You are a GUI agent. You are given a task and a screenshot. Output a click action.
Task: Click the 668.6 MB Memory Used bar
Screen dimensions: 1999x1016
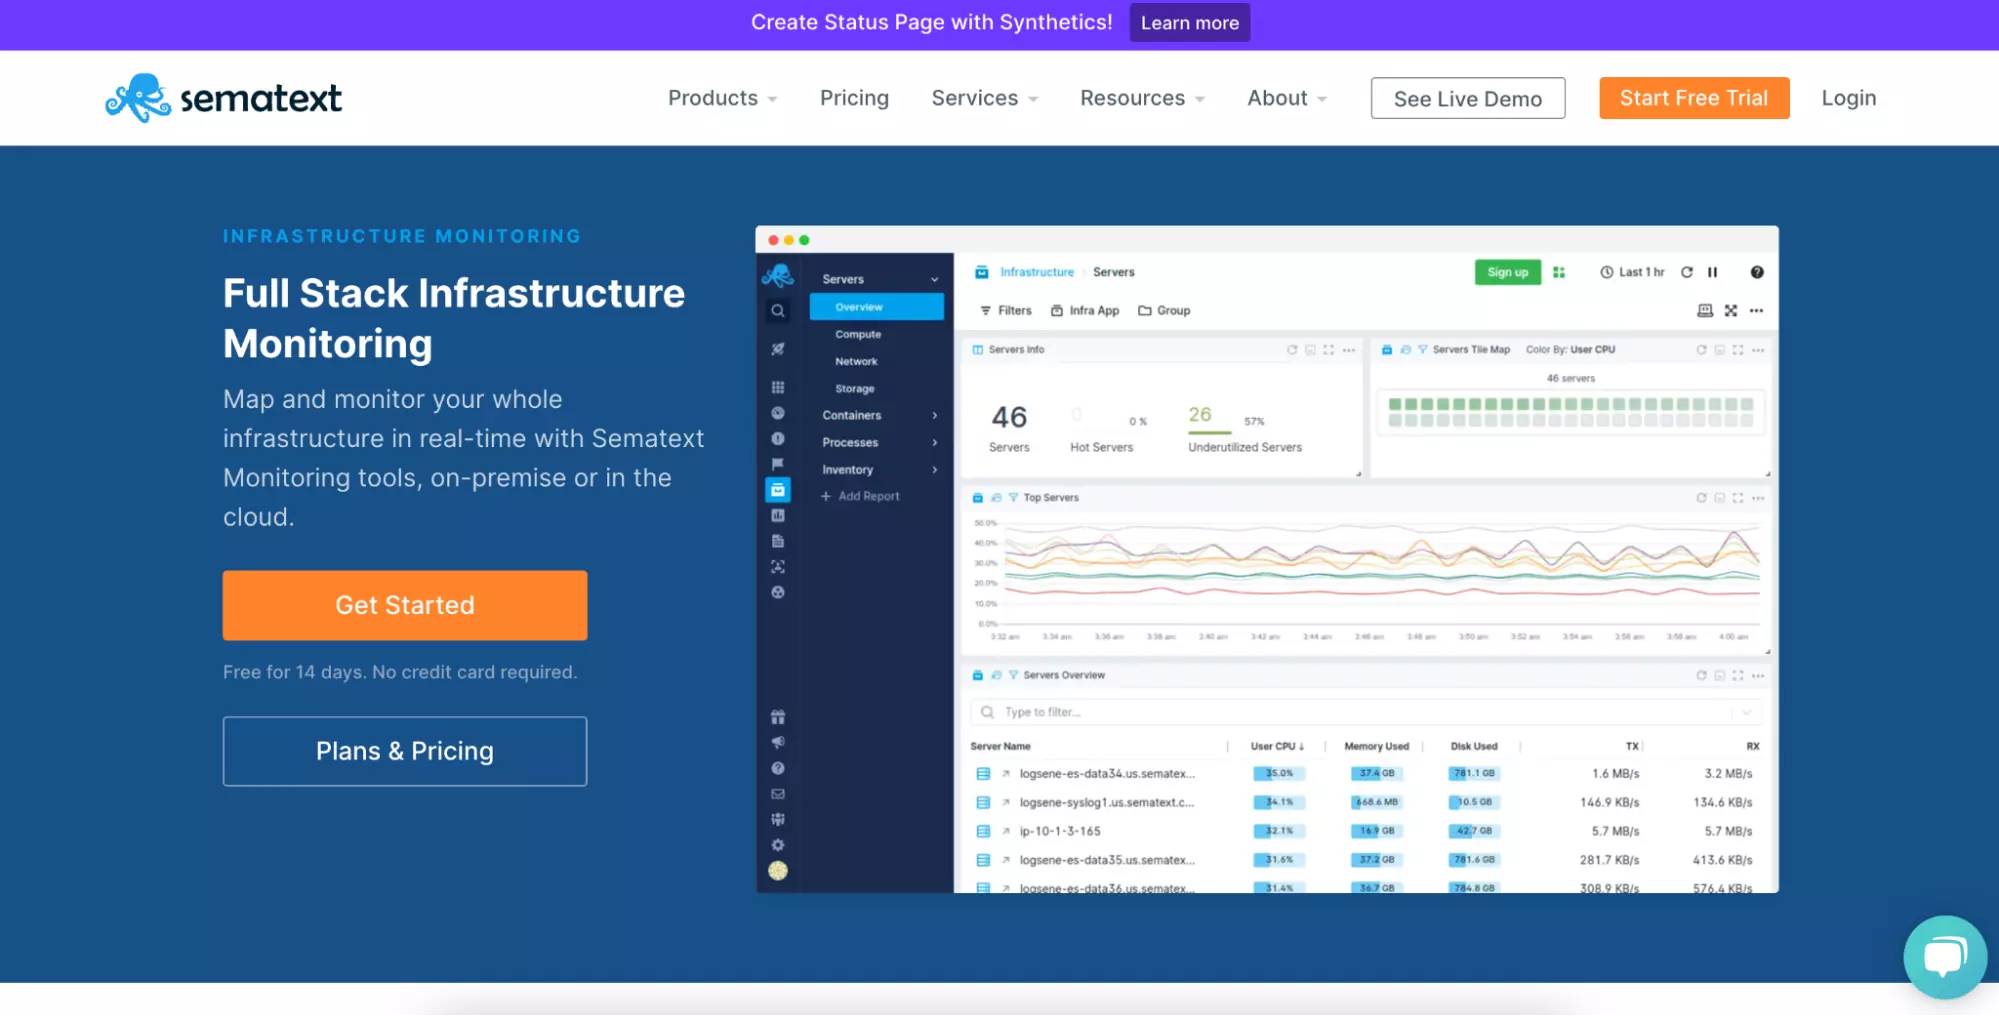tap(1377, 802)
